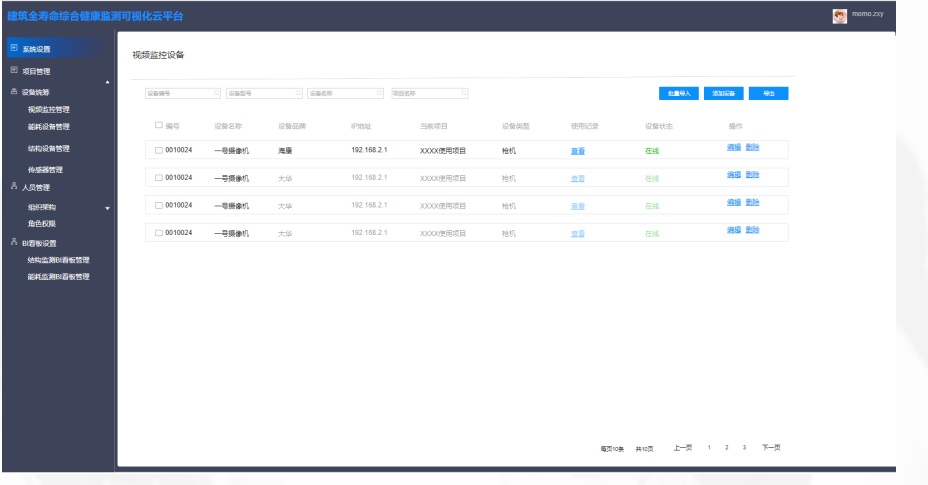
Task: Open 组织架构 submenu item
Action: tap(41, 207)
